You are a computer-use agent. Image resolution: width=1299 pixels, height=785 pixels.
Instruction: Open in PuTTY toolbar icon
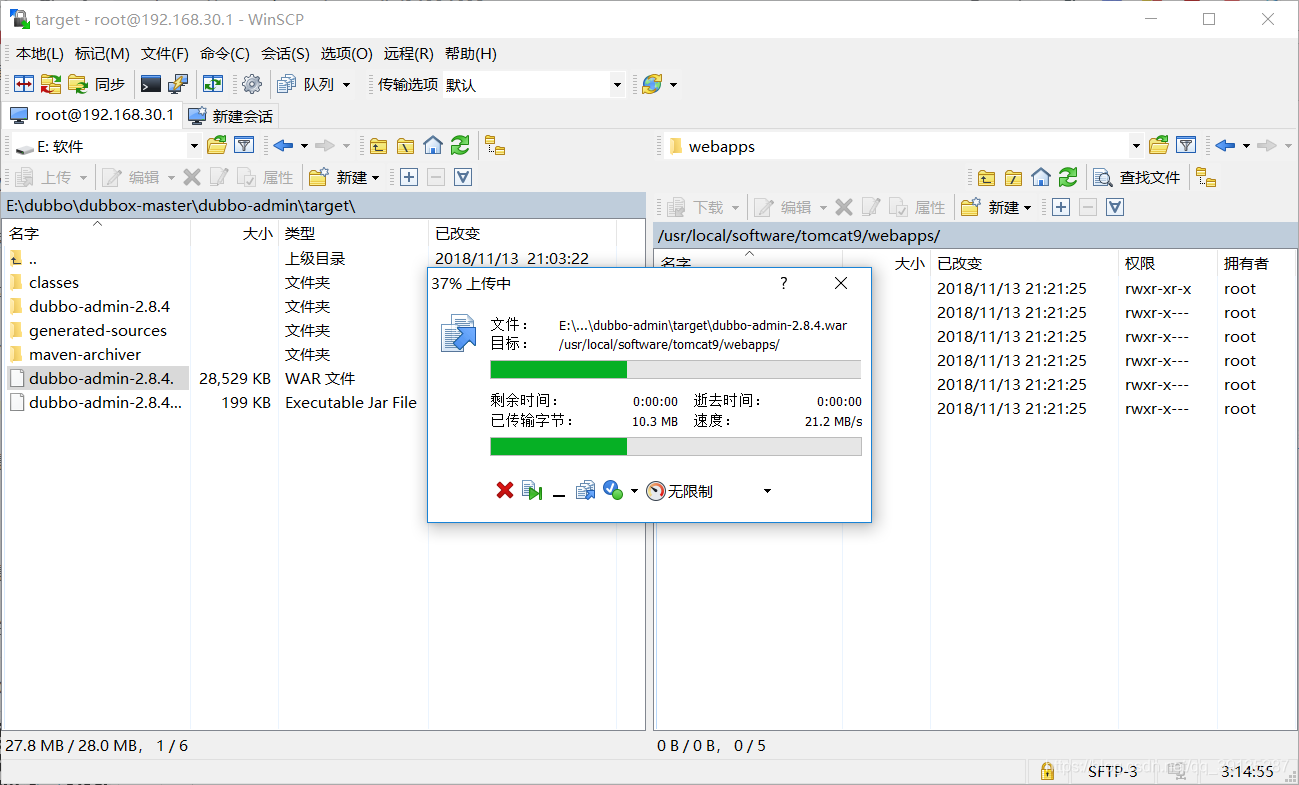pyautogui.click(x=178, y=84)
